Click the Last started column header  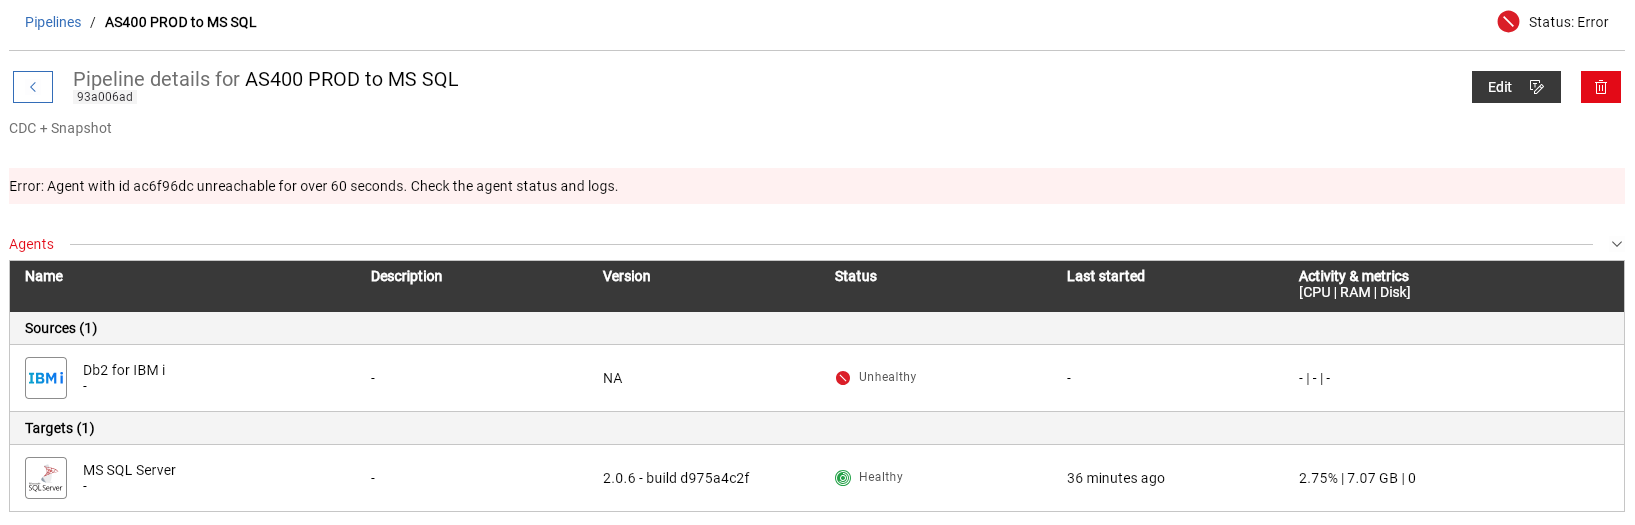1105,276
